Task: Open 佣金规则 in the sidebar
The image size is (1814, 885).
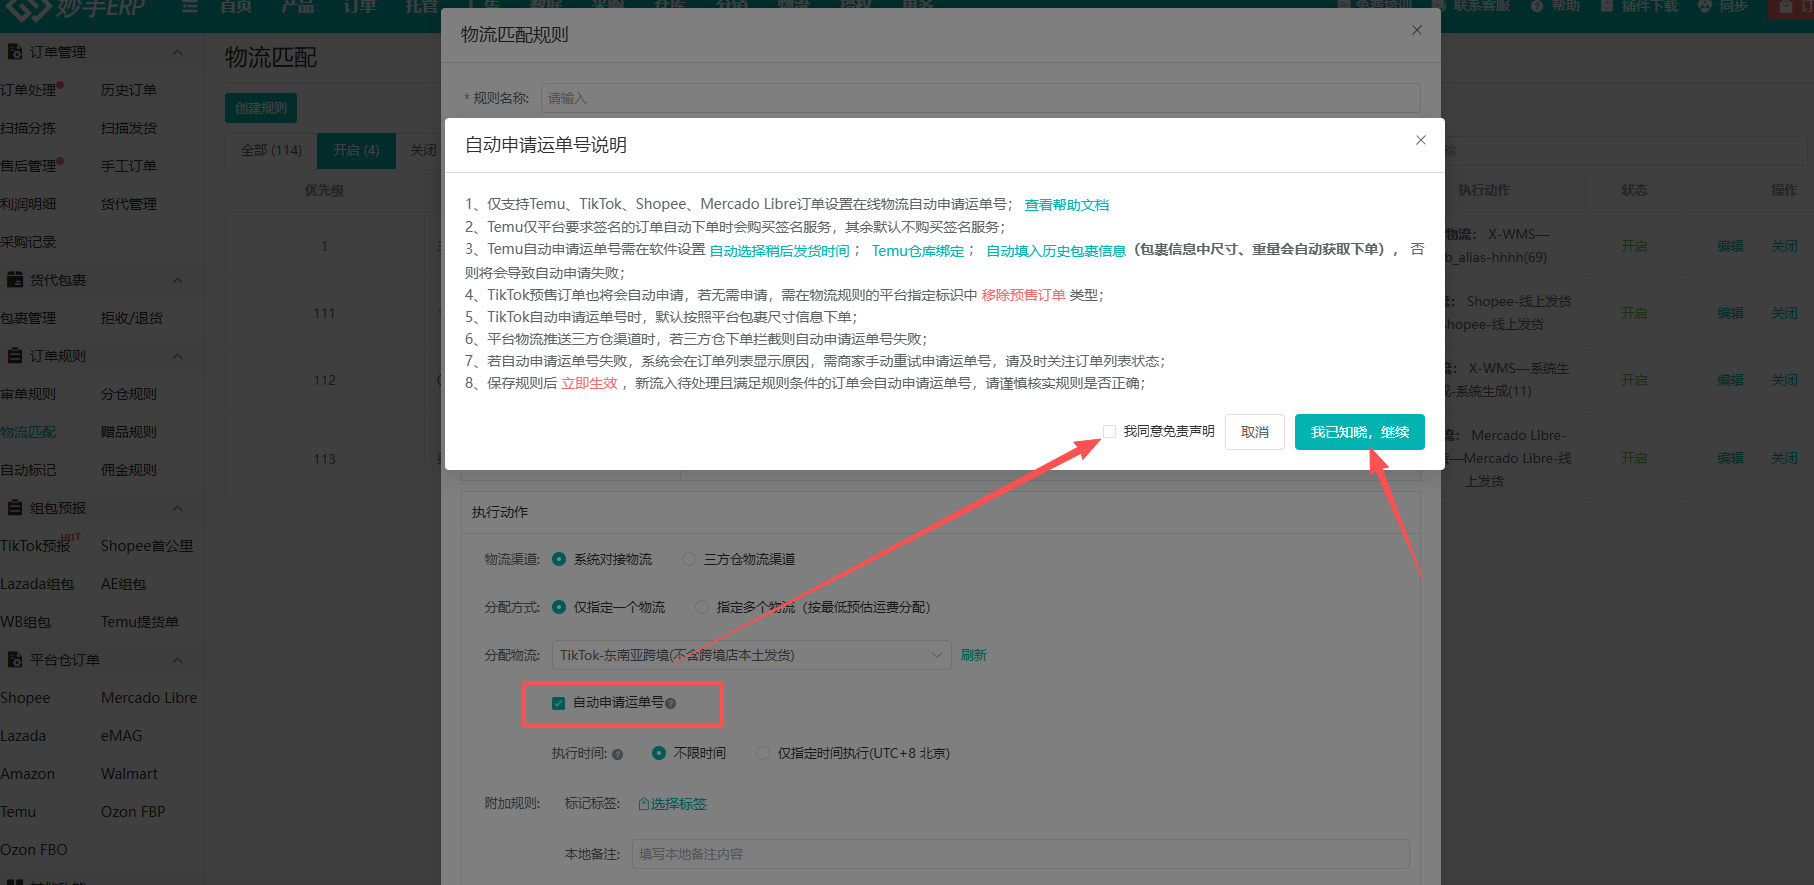Action: click(129, 470)
